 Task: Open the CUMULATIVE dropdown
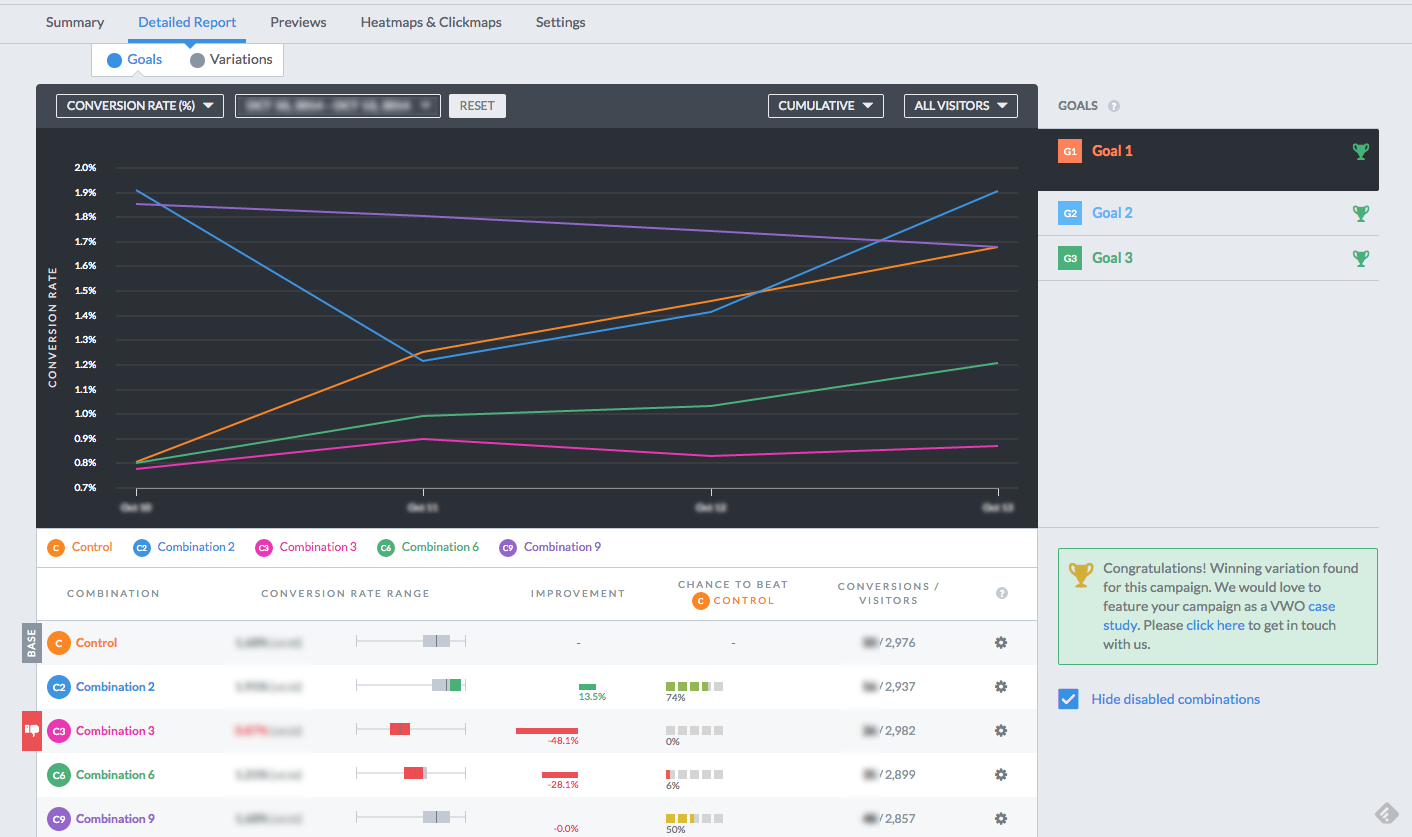coord(825,105)
